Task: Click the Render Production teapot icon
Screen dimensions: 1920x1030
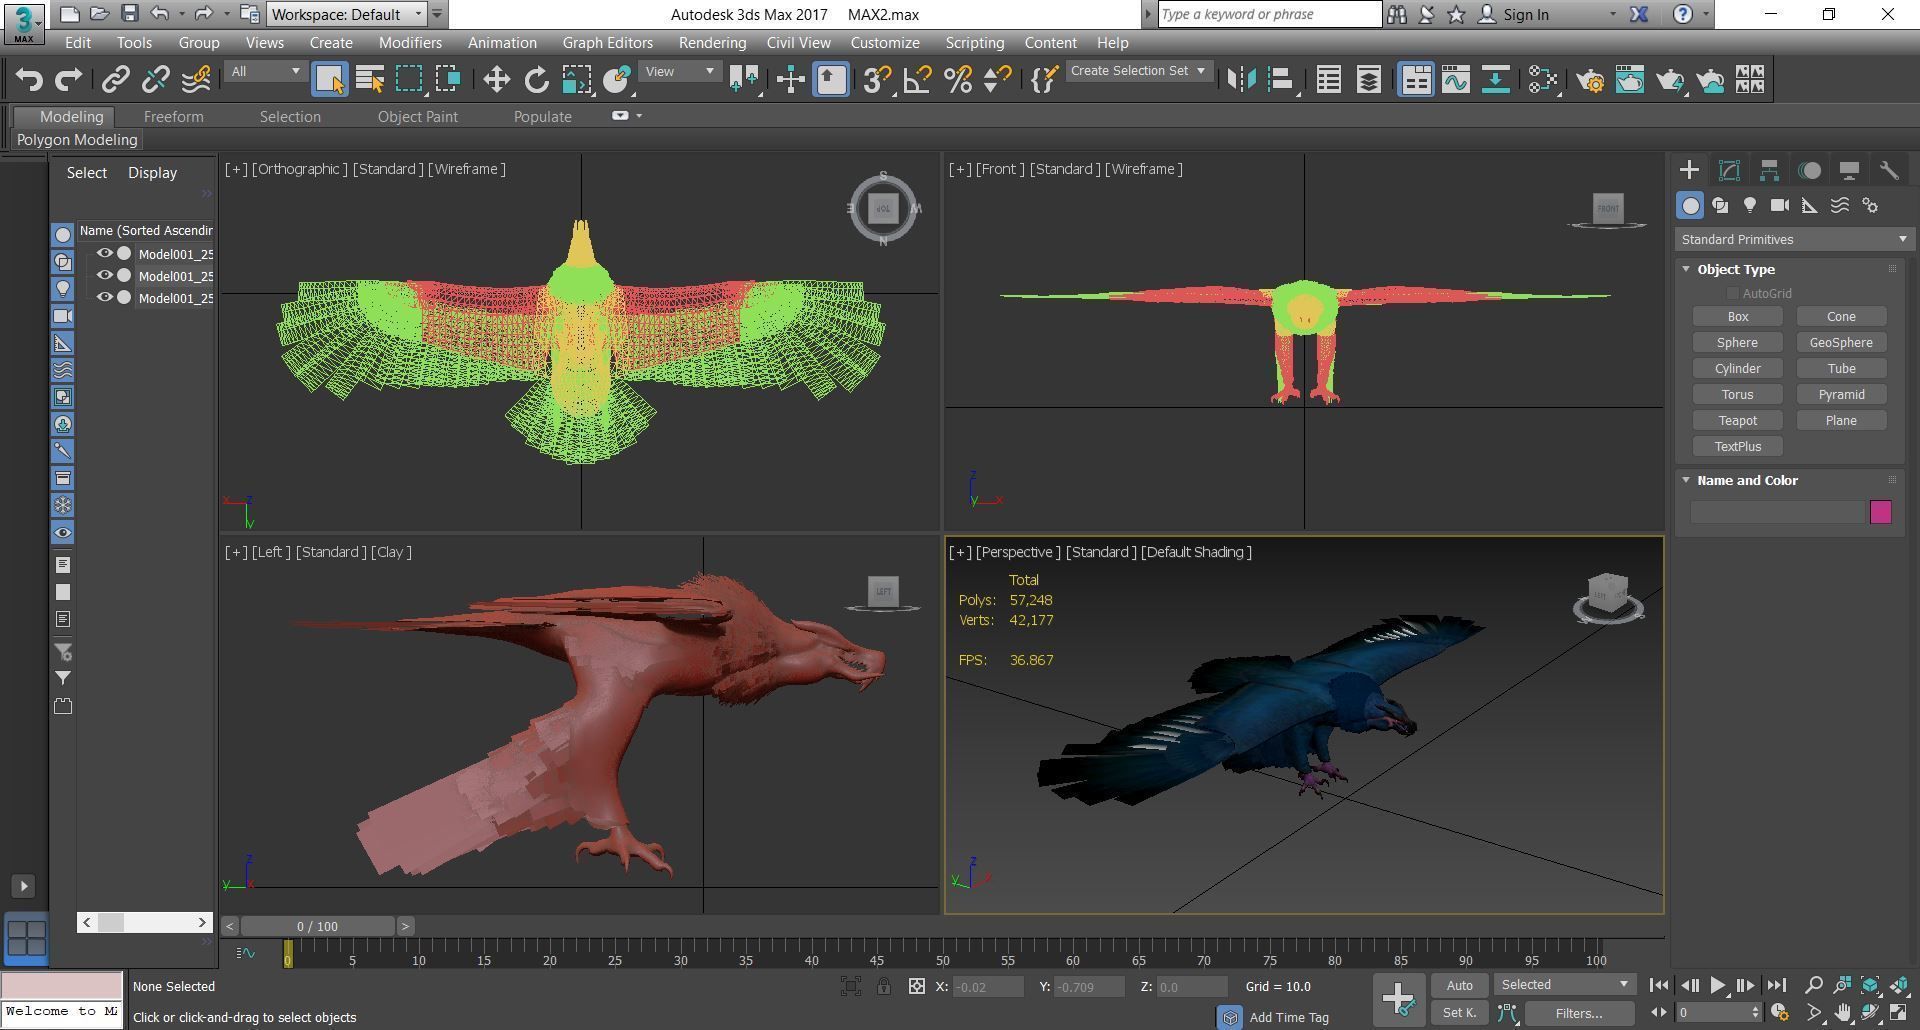Action: (x=1670, y=80)
